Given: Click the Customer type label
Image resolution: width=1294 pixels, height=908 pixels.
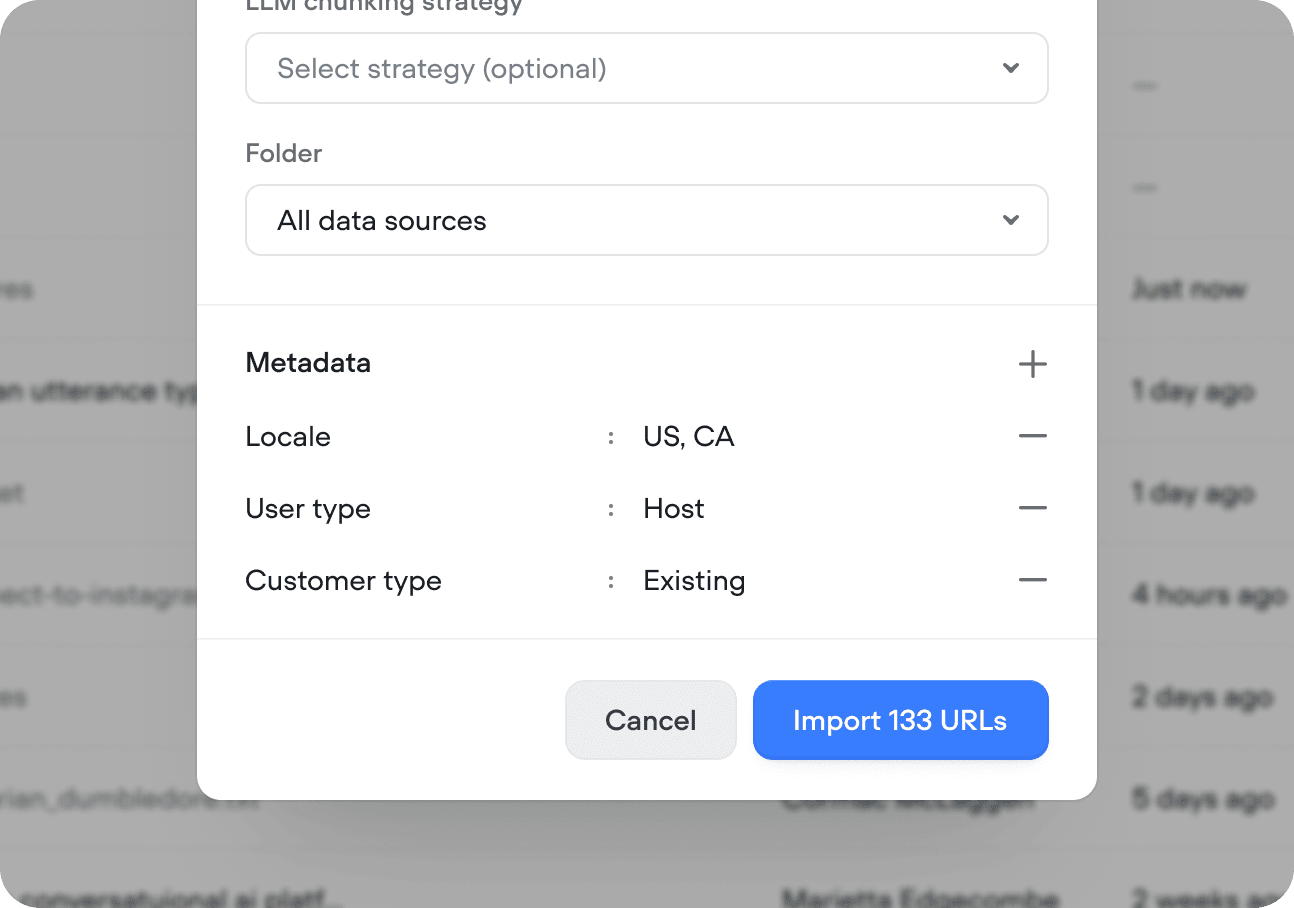Looking at the screenshot, I should tap(343, 581).
